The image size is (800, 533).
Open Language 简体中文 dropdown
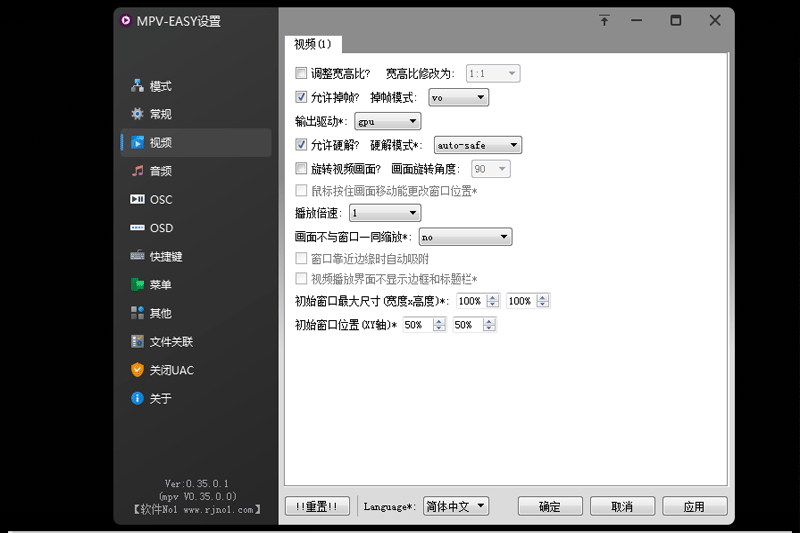[456, 506]
